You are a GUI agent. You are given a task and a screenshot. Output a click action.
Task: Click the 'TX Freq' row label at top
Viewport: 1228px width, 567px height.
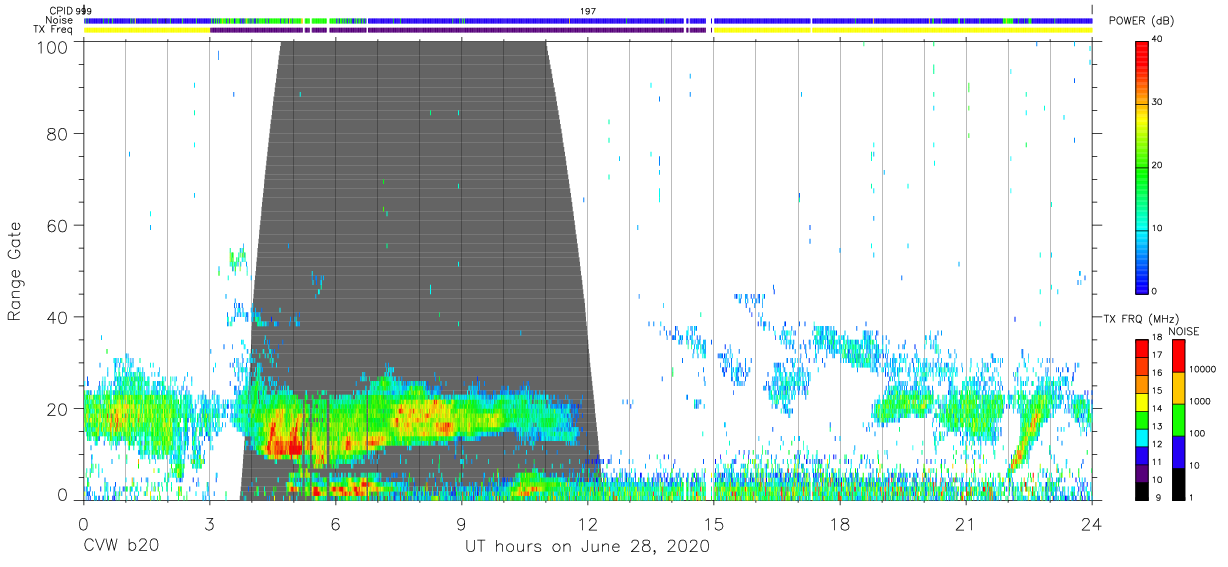(53, 30)
